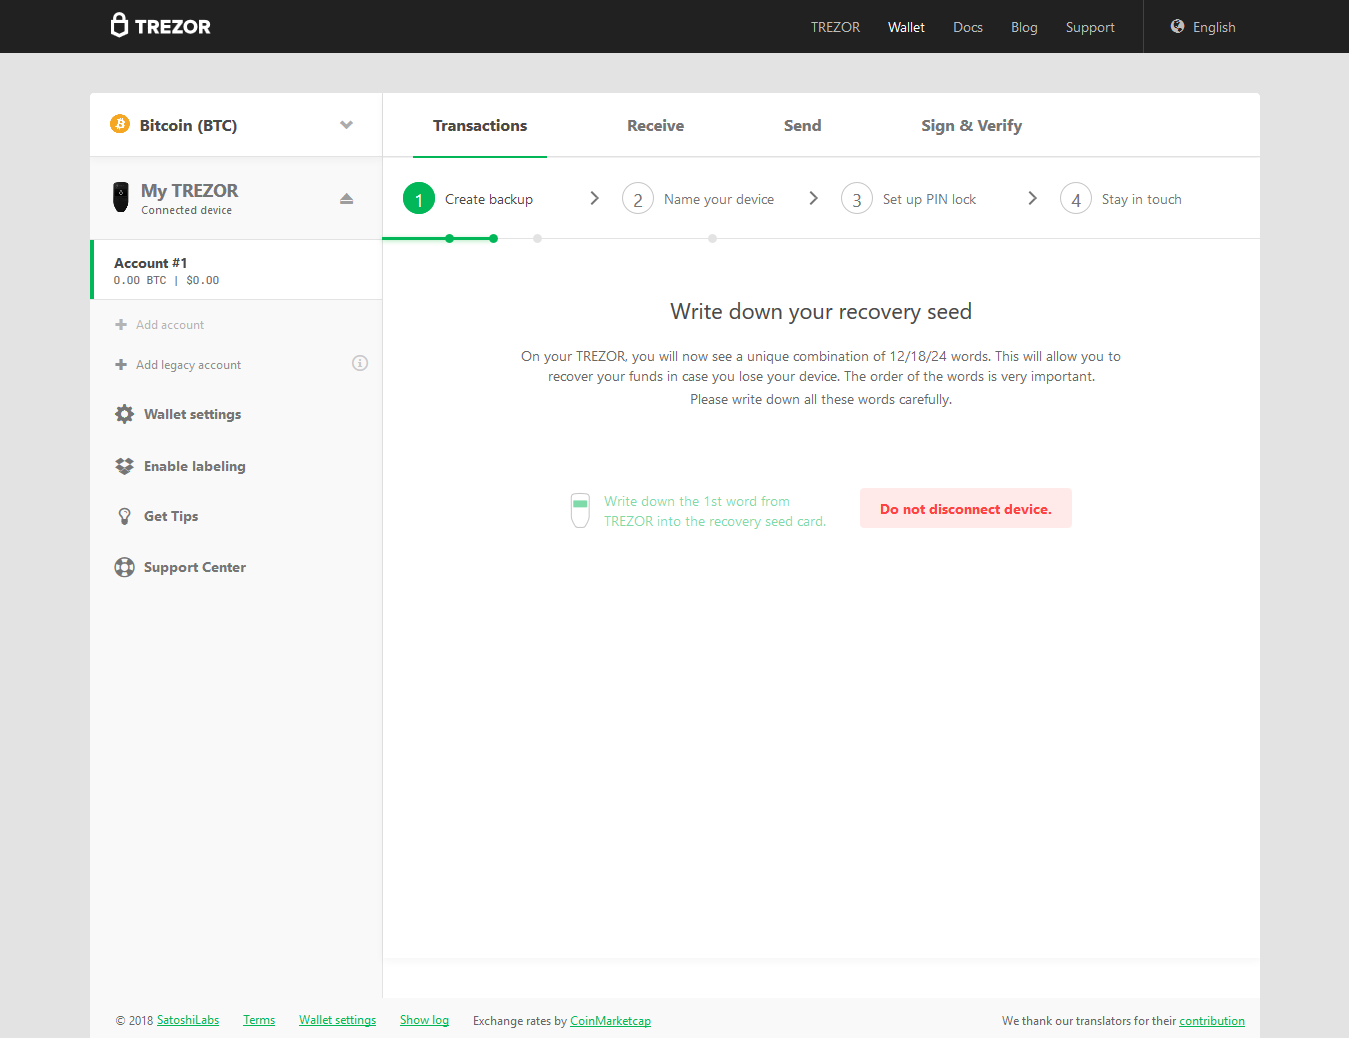Open the Sign & Verify tab
This screenshot has height=1038, width=1349.
(x=971, y=126)
